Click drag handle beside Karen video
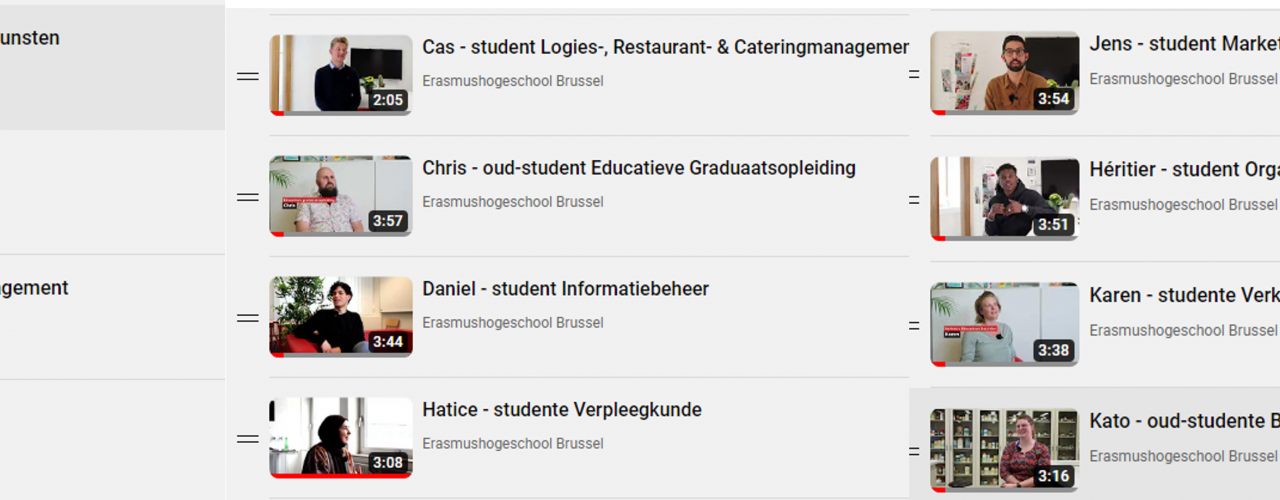1280x500 pixels. coord(914,326)
